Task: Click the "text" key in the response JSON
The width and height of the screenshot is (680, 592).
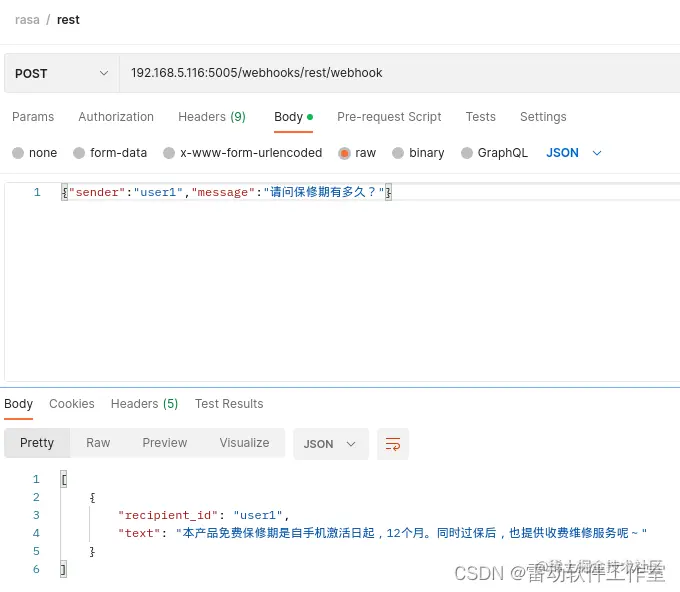Action: point(139,533)
